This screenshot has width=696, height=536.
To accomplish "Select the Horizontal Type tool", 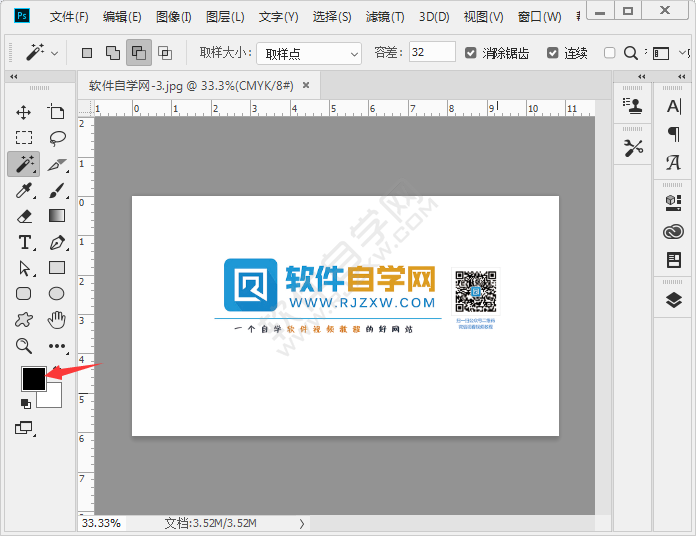I will (25, 243).
